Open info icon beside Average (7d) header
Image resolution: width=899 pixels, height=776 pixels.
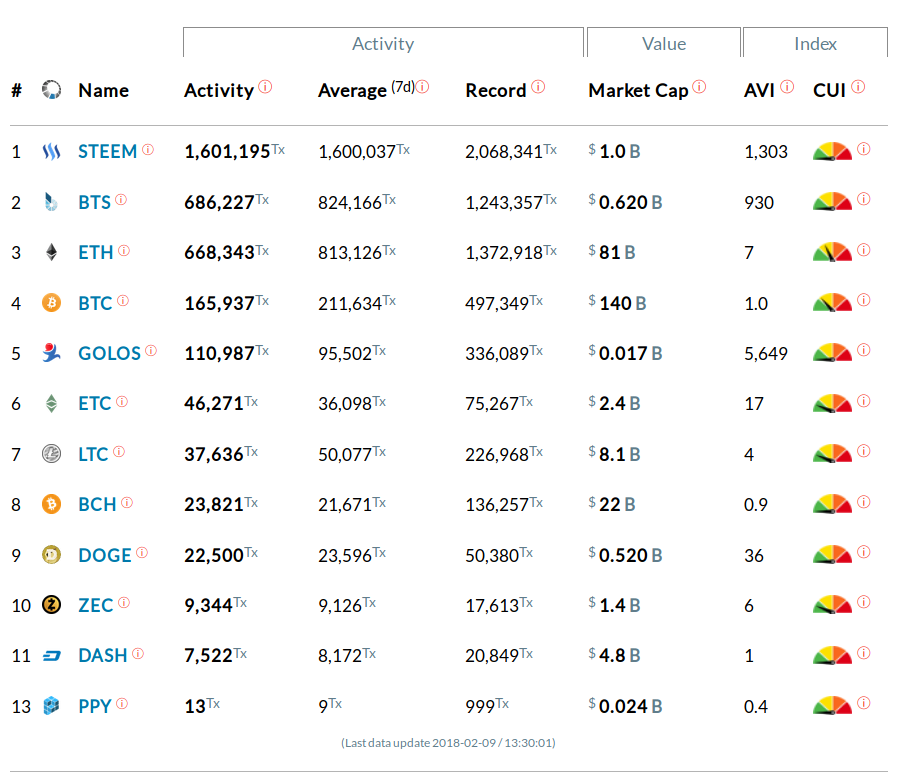pos(423,87)
